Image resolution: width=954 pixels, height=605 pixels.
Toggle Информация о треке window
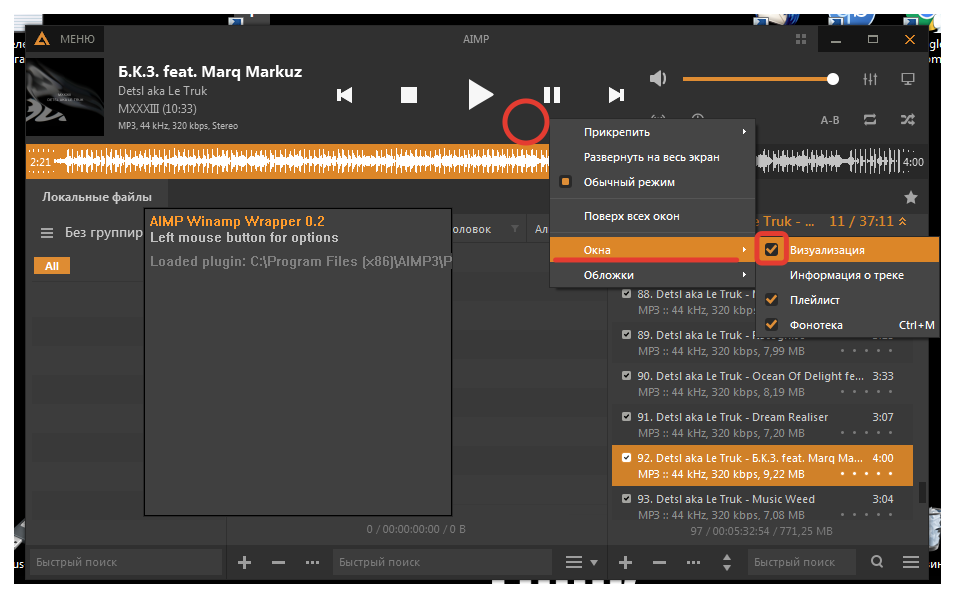(847, 275)
